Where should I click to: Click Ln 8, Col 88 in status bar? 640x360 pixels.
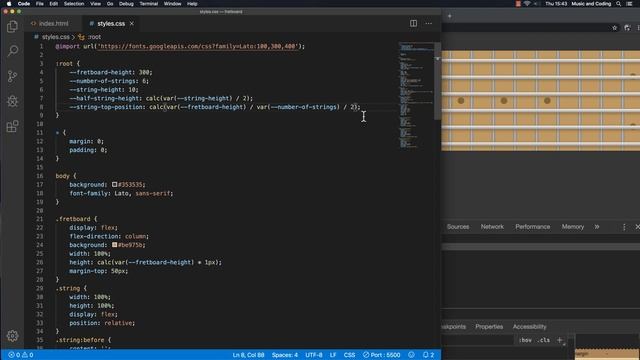click(x=248, y=355)
